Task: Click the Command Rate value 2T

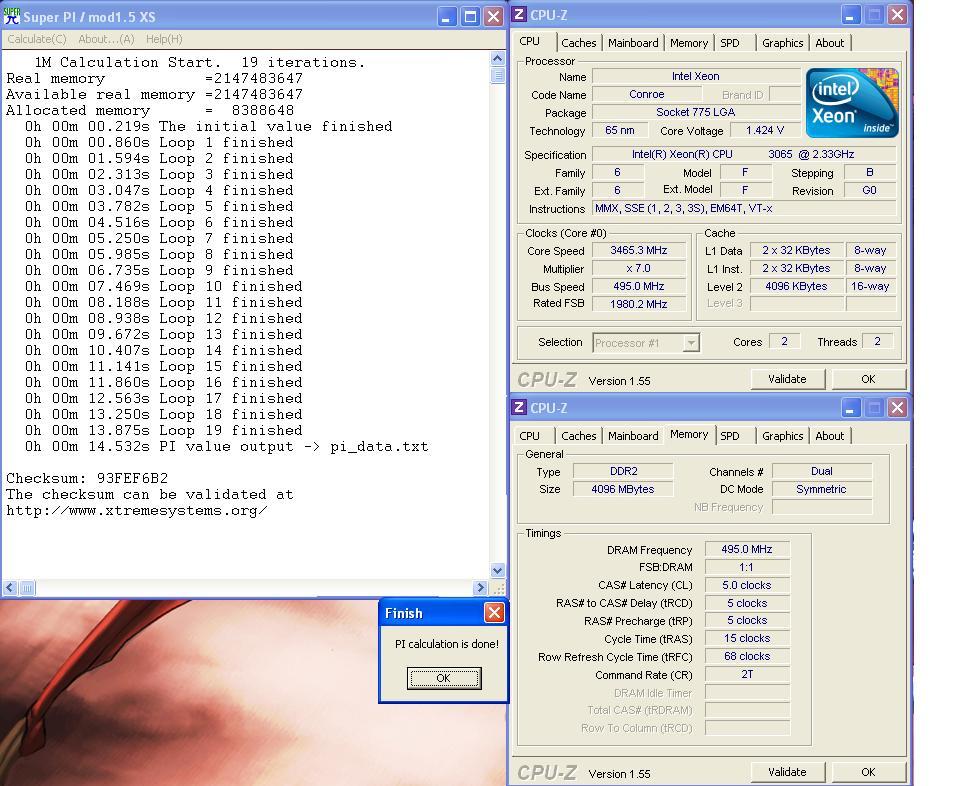Action: [x=747, y=674]
